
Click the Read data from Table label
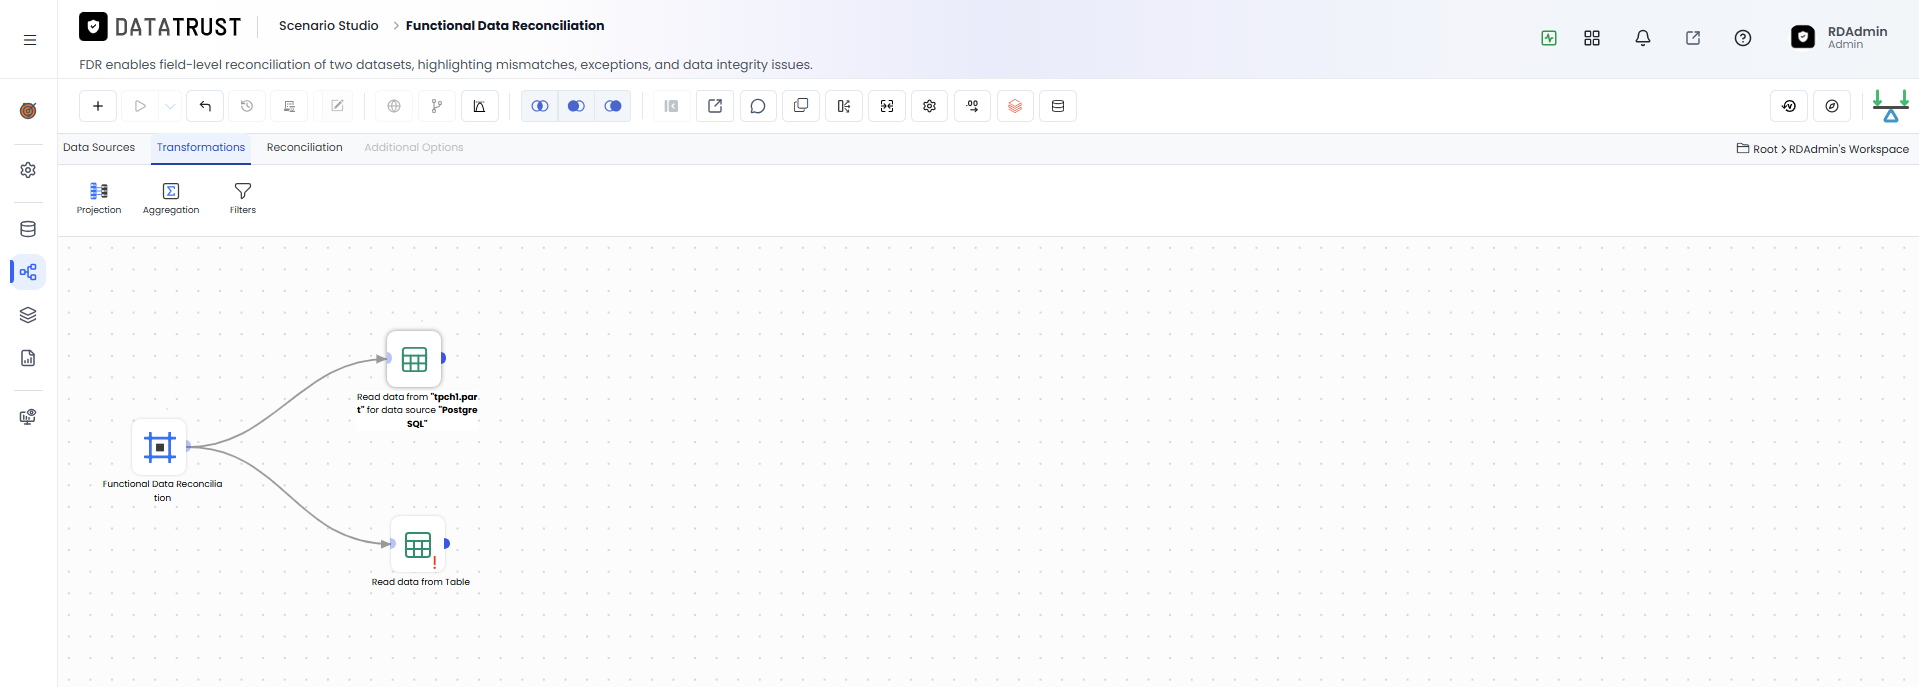tap(421, 582)
